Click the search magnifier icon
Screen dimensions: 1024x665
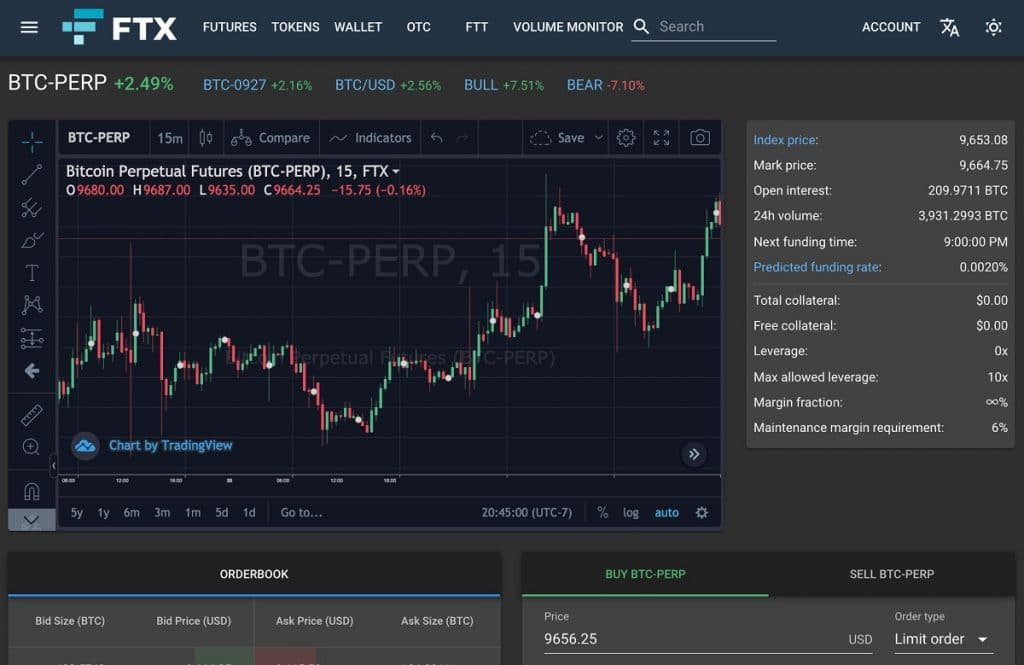pyautogui.click(x=641, y=27)
